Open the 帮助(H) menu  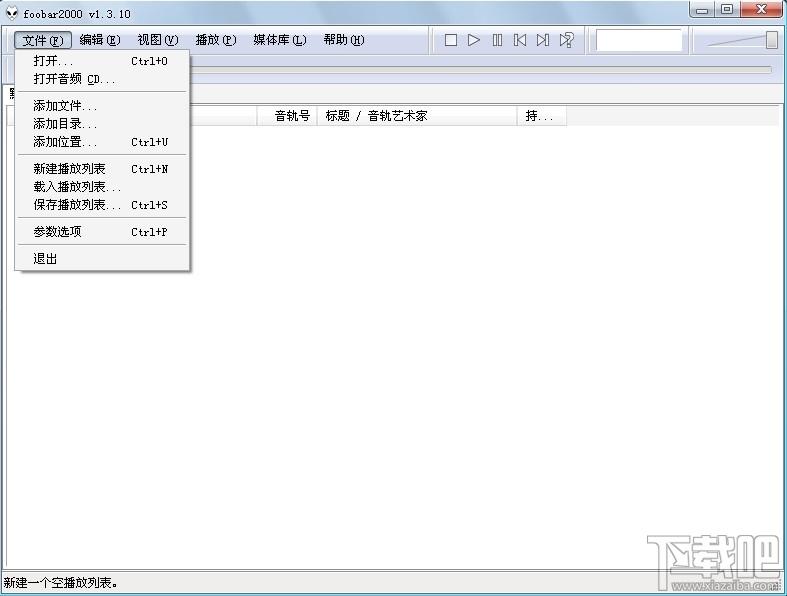point(344,40)
